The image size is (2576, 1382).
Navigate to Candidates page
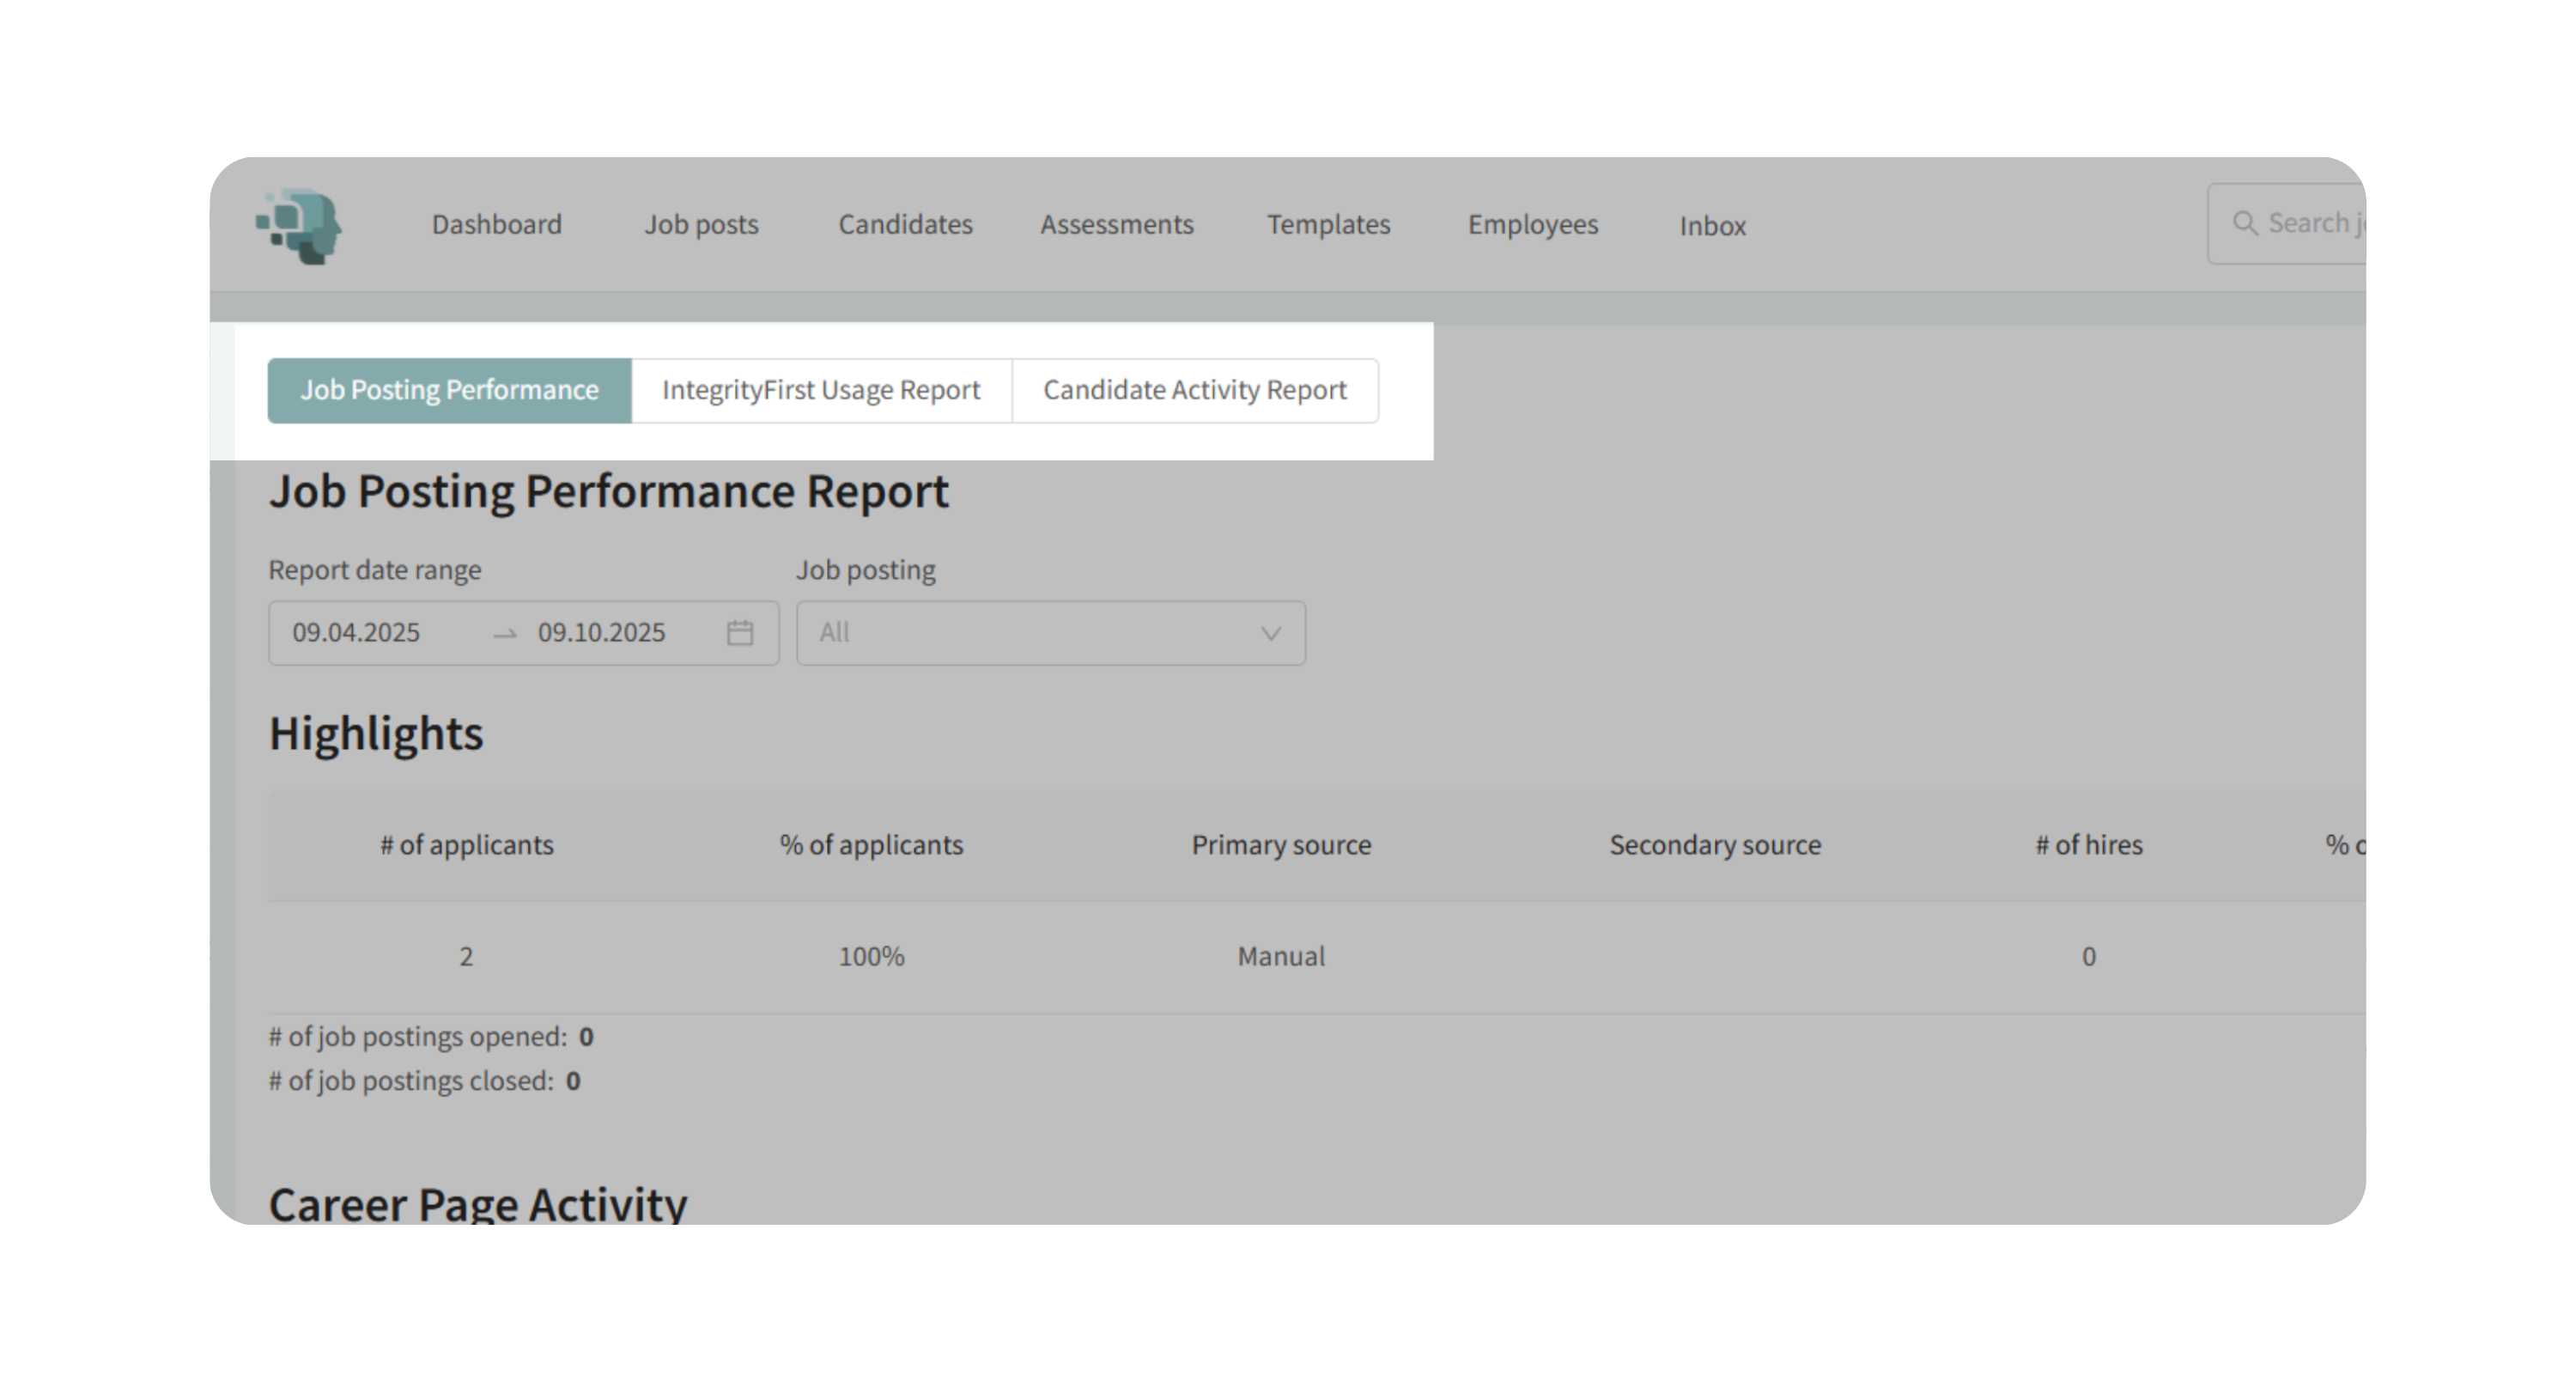pos(905,224)
